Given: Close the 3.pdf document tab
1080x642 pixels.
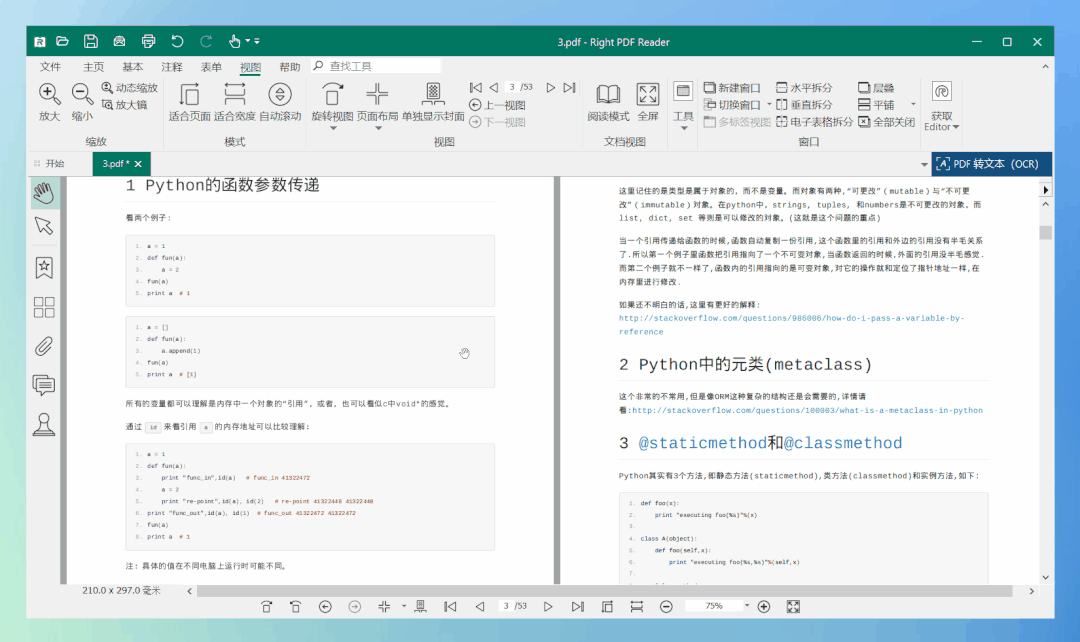Looking at the screenshot, I should pos(138,164).
